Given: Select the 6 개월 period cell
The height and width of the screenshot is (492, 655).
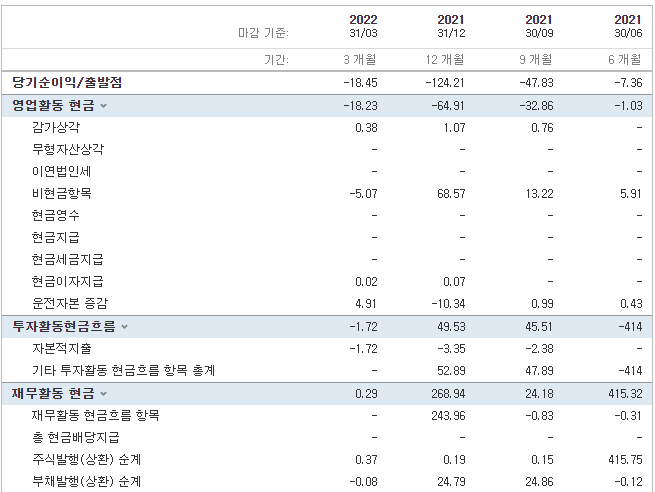Looking at the screenshot, I should coord(625,60).
